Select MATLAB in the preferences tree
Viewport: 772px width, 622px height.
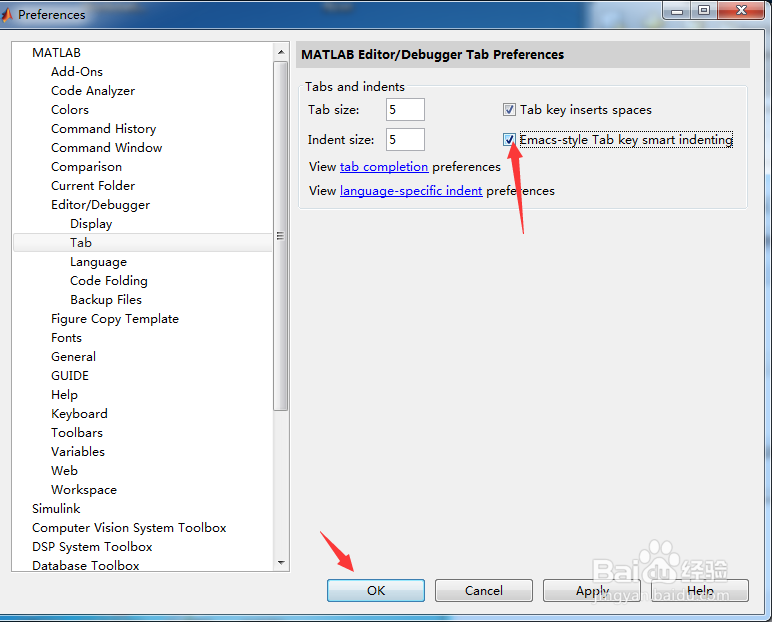56,53
